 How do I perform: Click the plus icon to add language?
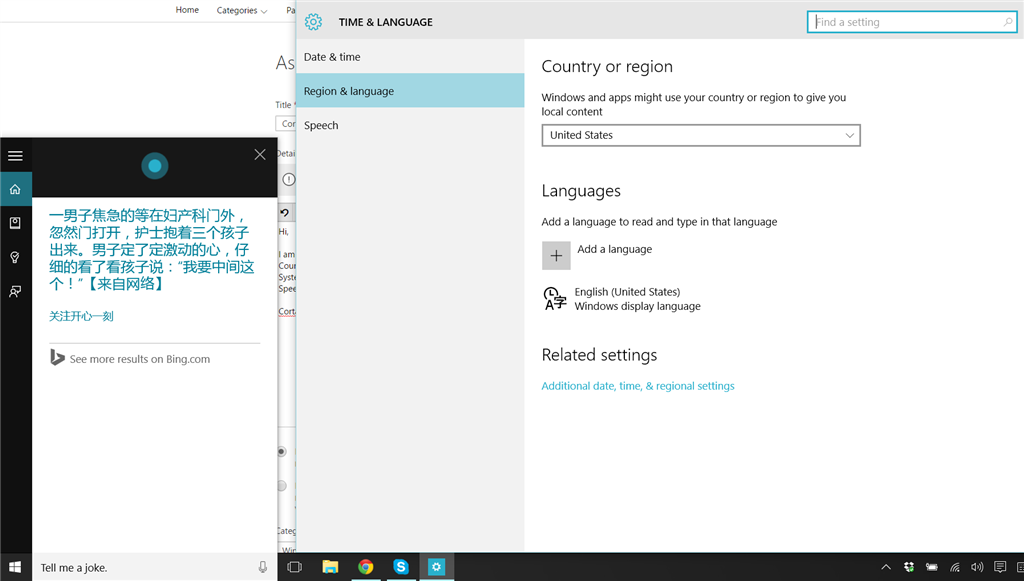[556, 255]
